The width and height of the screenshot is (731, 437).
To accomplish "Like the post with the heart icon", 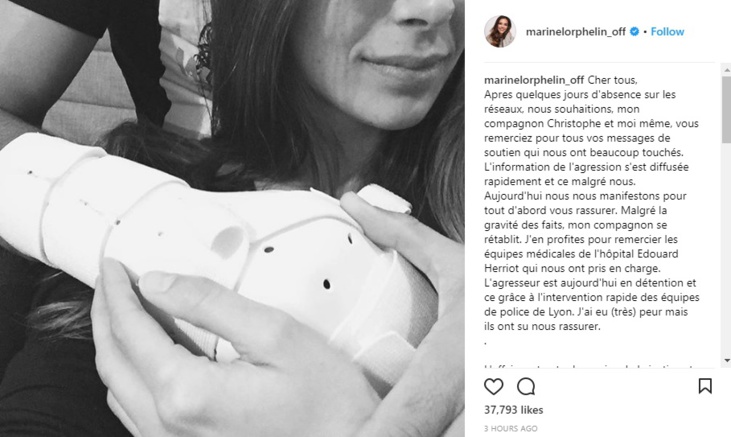I will pos(493,387).
